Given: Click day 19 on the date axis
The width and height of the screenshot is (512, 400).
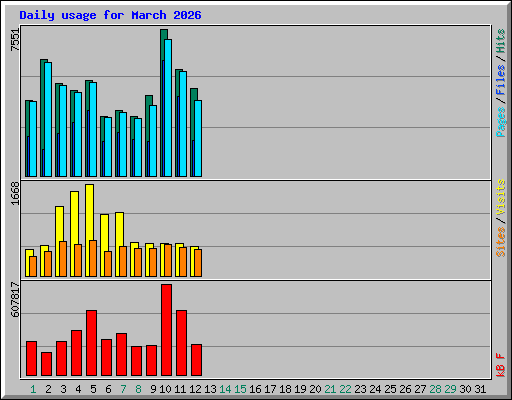Looking at the screenshot, I should click(300, 389).
